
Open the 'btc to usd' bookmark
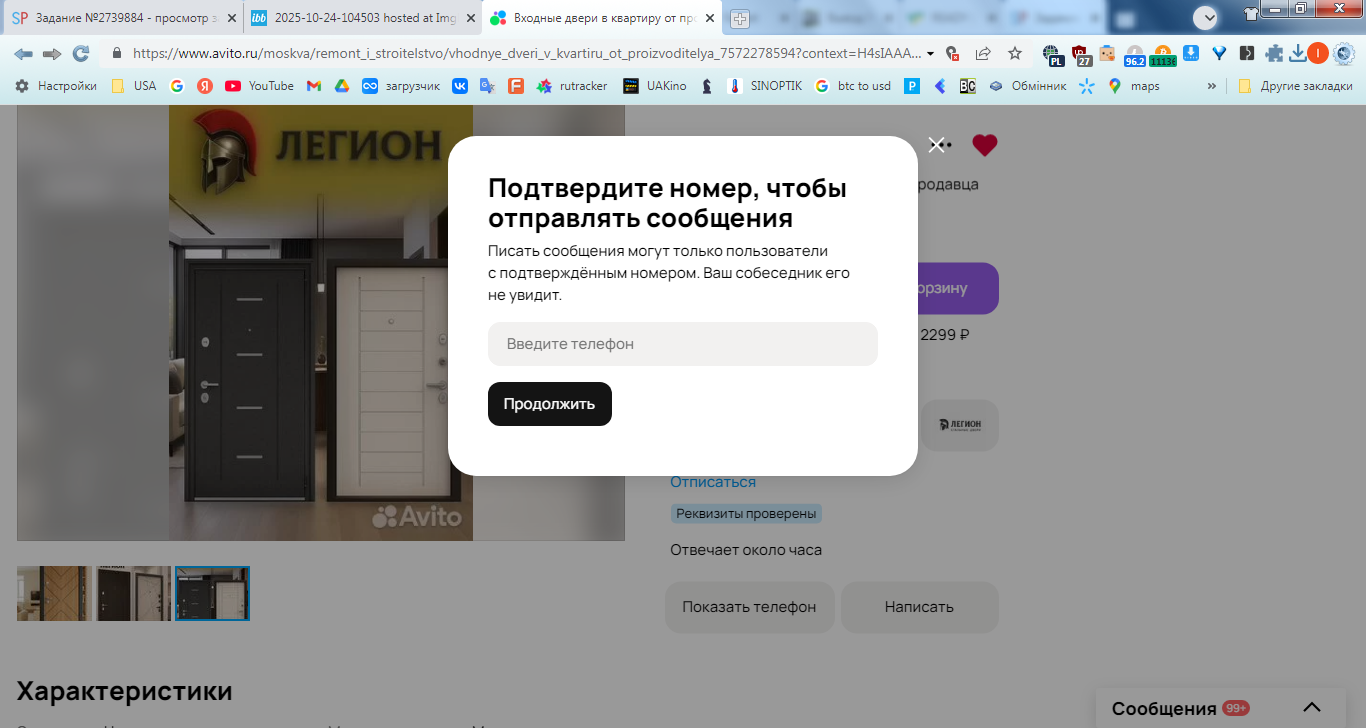tap(853, 86)
